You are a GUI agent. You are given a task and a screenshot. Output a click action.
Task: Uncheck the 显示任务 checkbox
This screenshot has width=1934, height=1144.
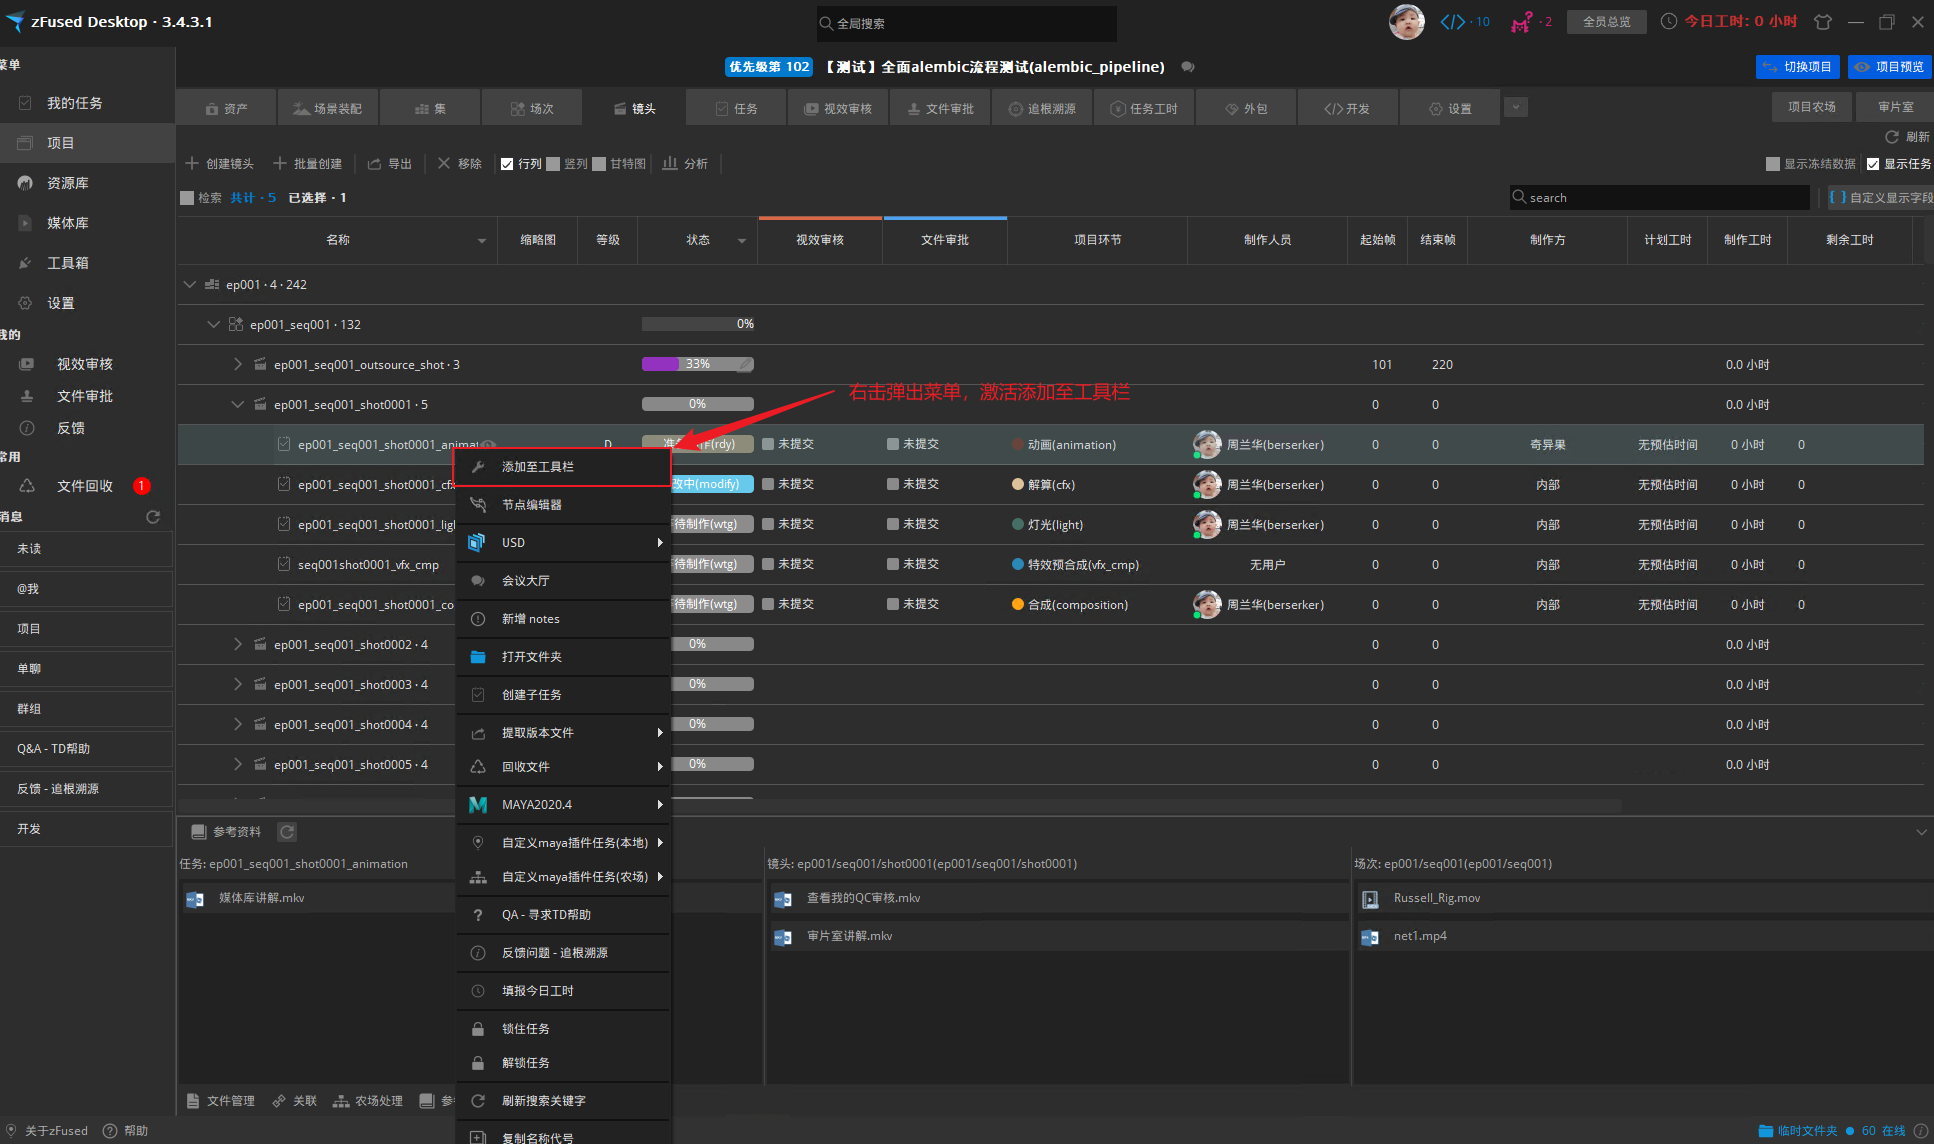(1873, 164)
